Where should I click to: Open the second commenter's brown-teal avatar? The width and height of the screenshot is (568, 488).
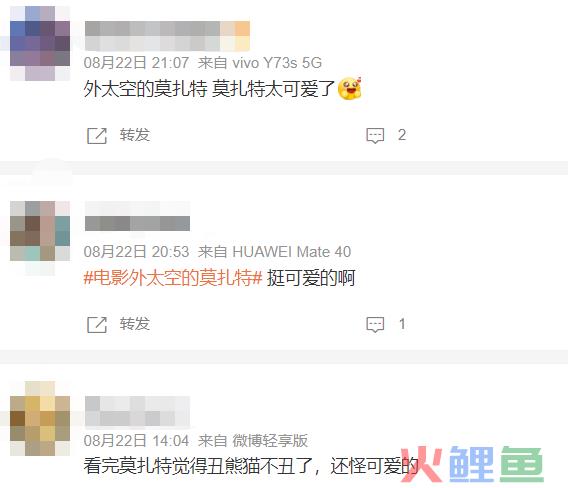point(40,231)
